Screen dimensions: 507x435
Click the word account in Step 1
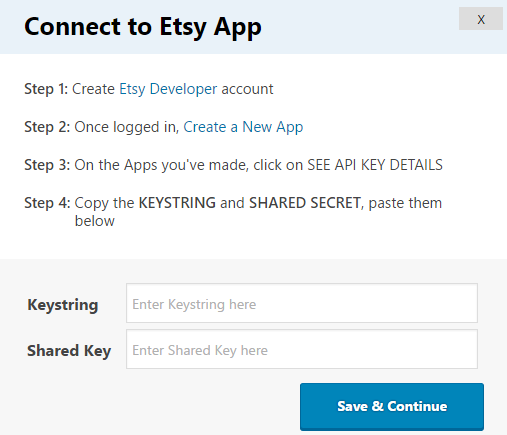(x=247, y=89)
